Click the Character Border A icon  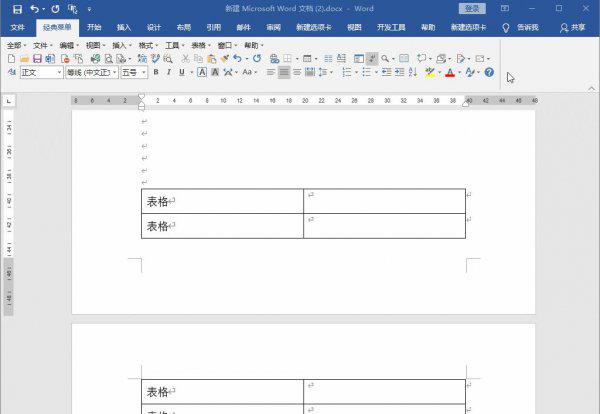[x=202, y=72]
